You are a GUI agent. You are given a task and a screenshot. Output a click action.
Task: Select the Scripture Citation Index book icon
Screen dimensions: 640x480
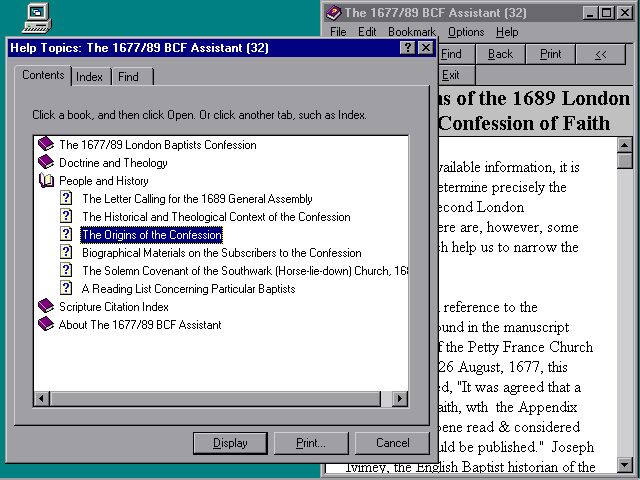pos(46,306)
